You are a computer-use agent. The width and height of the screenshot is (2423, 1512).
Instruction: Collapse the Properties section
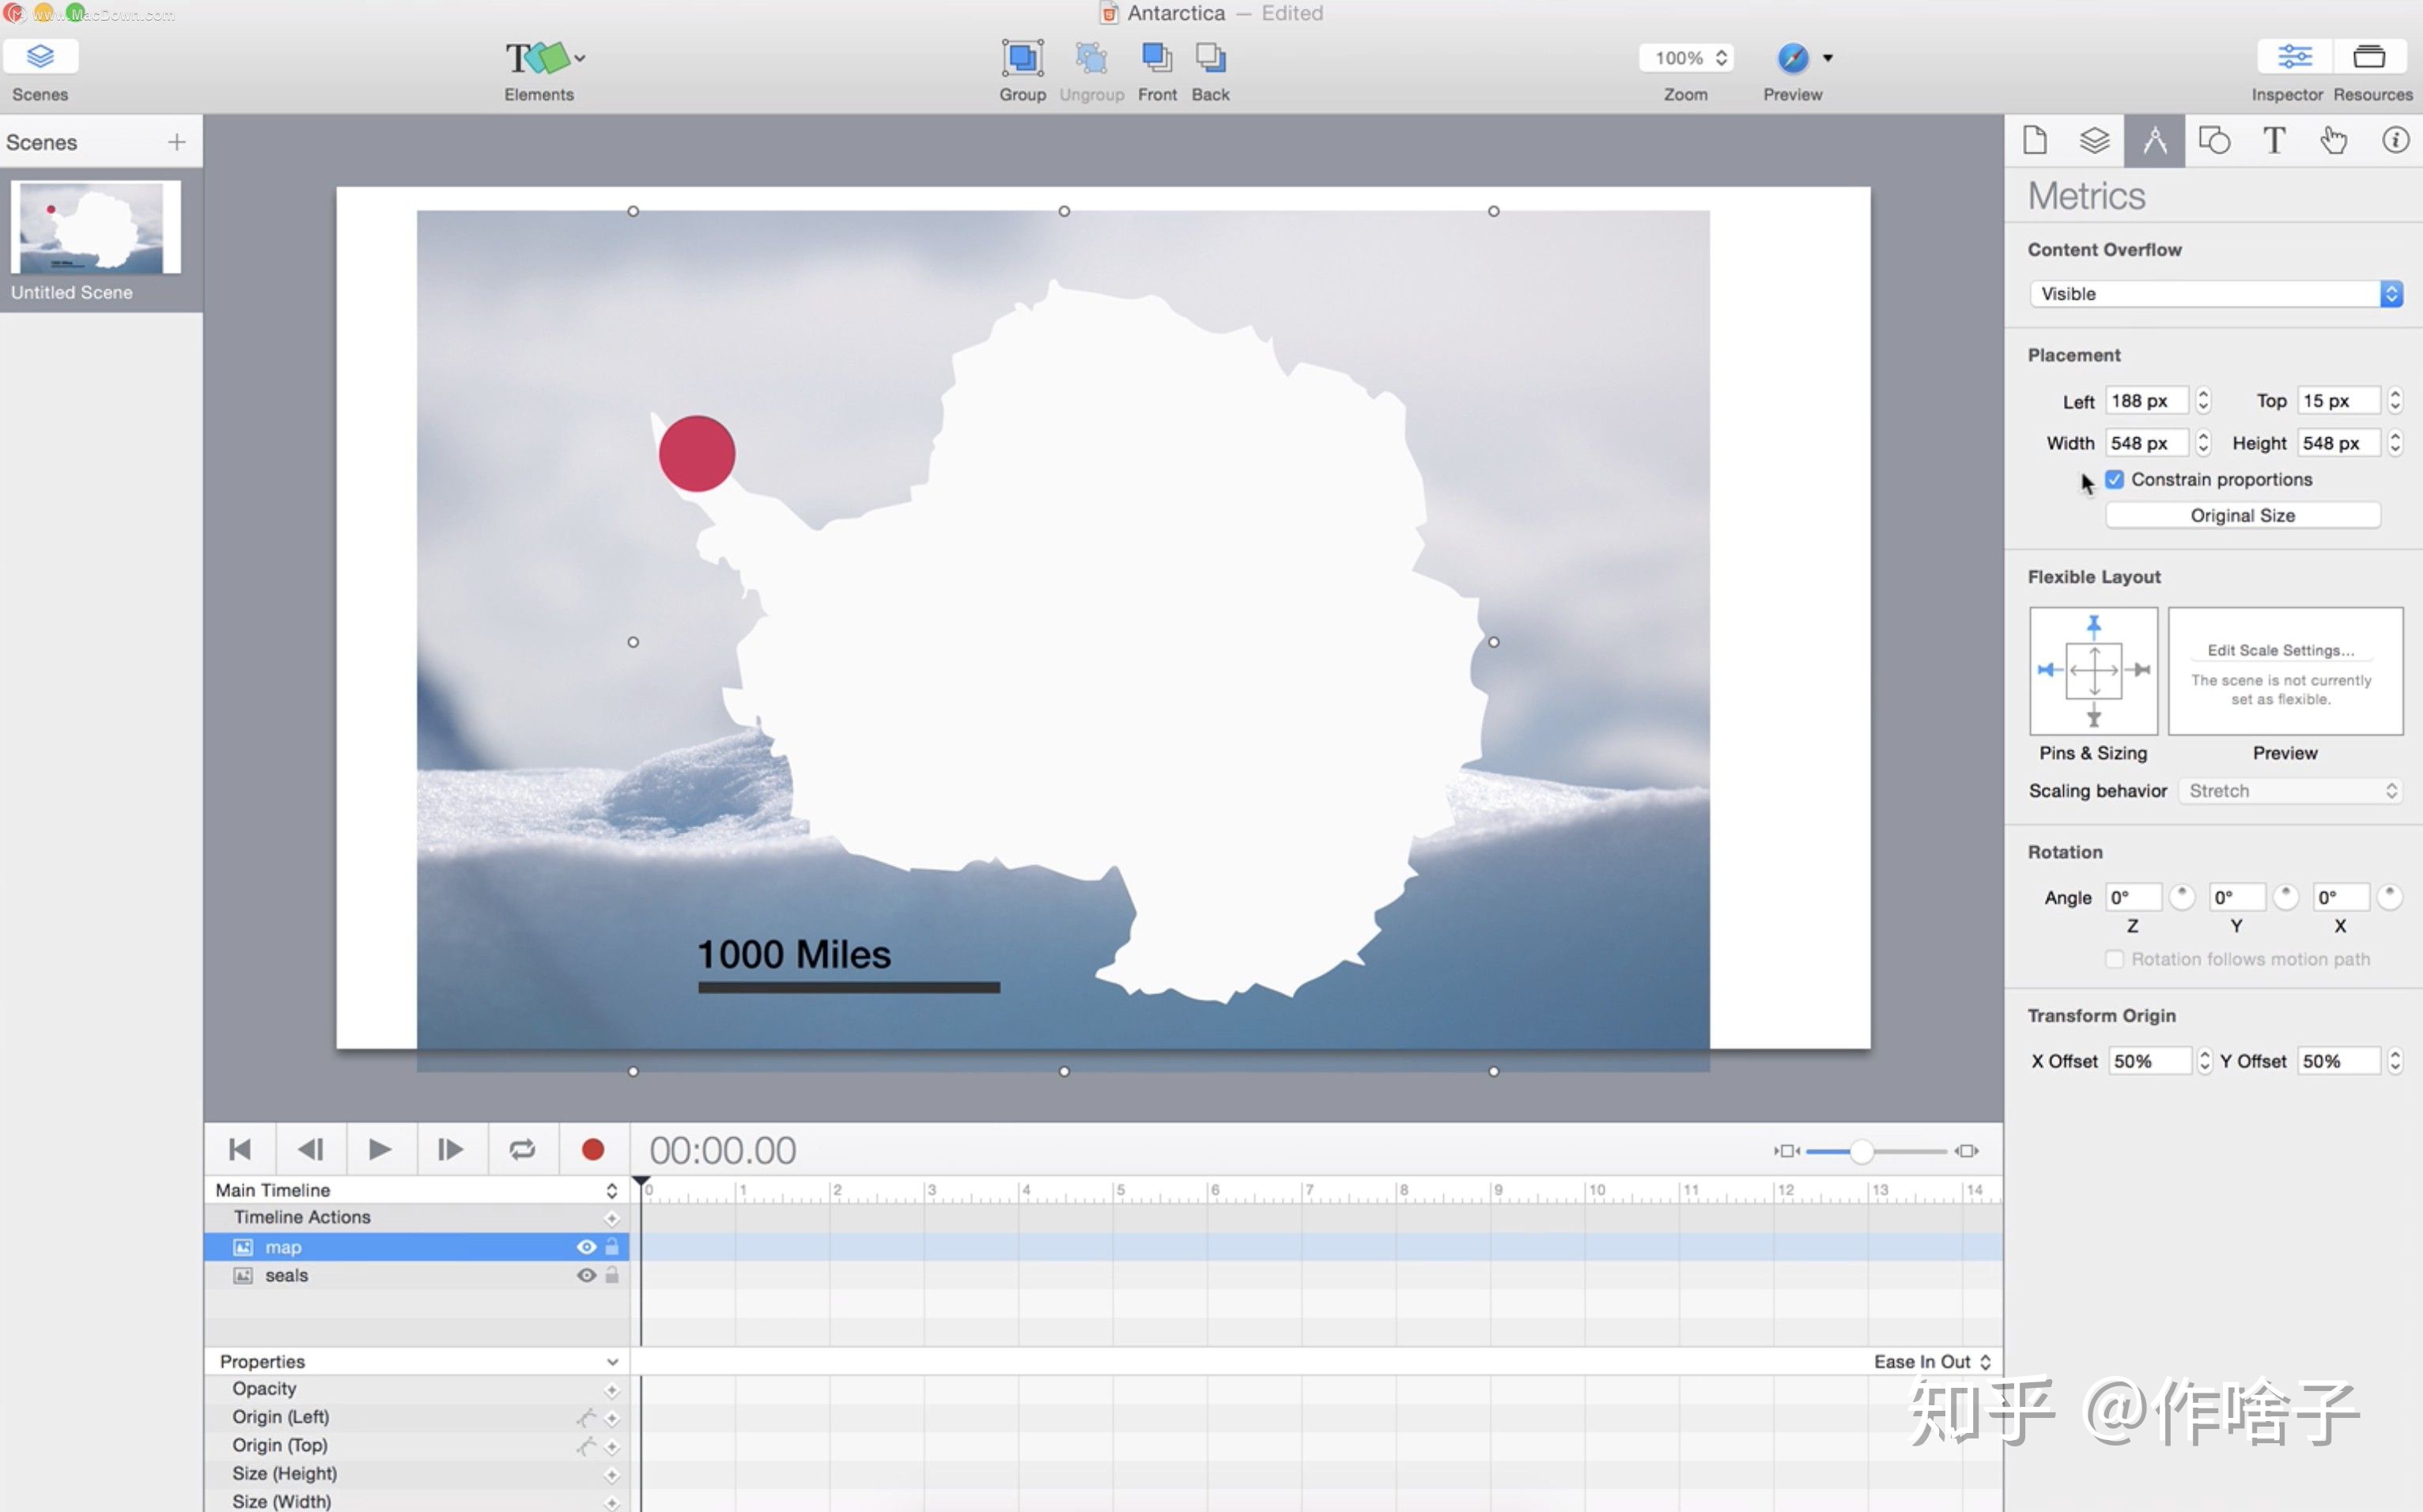612,1363
